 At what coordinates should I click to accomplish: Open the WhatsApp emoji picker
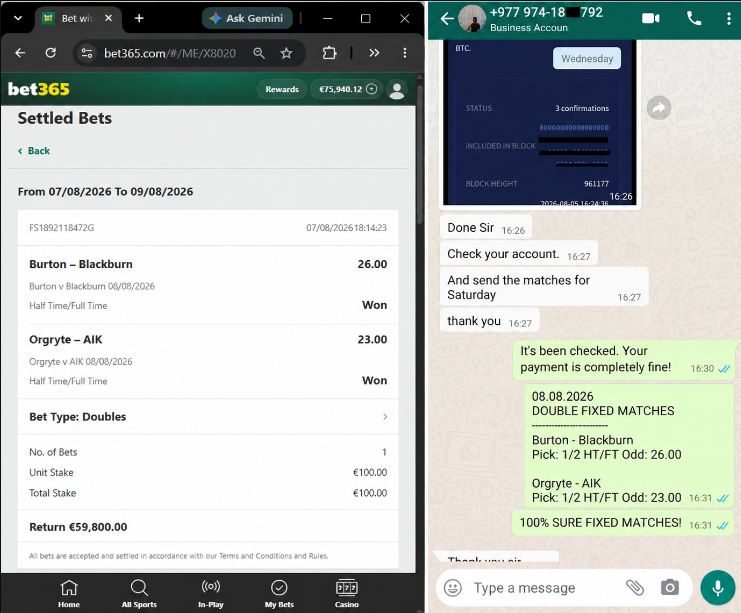[x=452, y=588]
